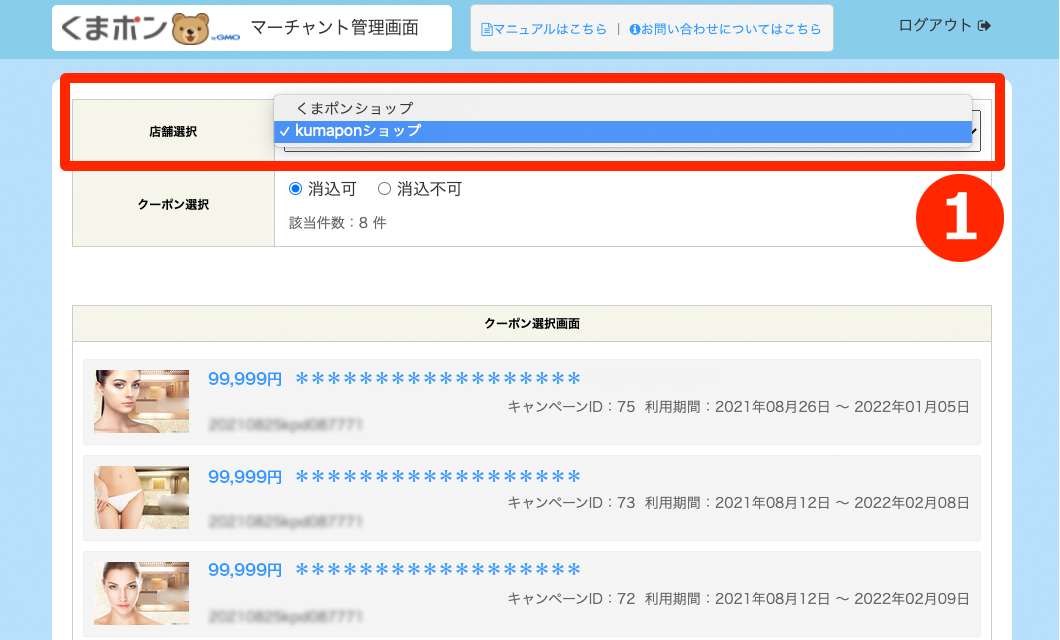The height and width of the screenshot is (640, 1060).
Task: Open the マニュアルはこちら link
Action: 550,29
